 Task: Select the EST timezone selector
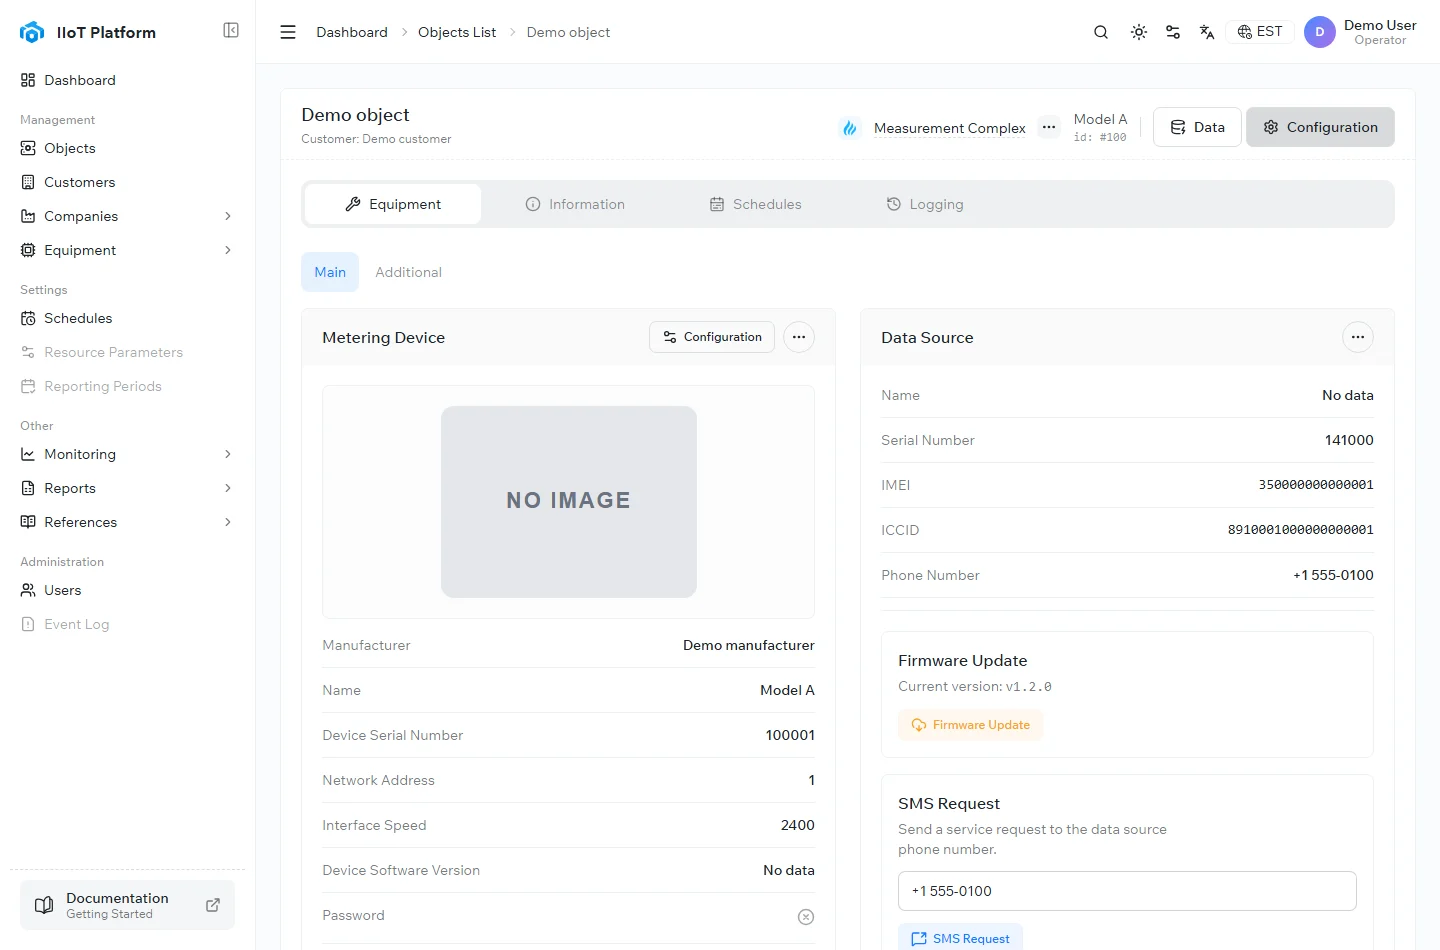1260,32
